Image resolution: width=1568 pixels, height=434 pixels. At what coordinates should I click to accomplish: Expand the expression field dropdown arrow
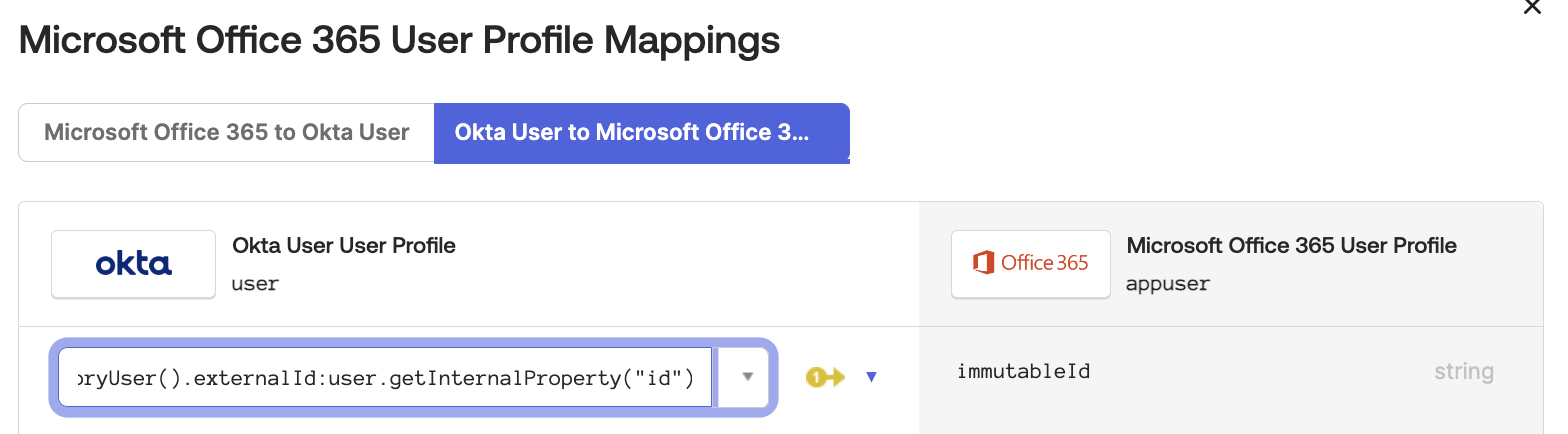point(747,377)
